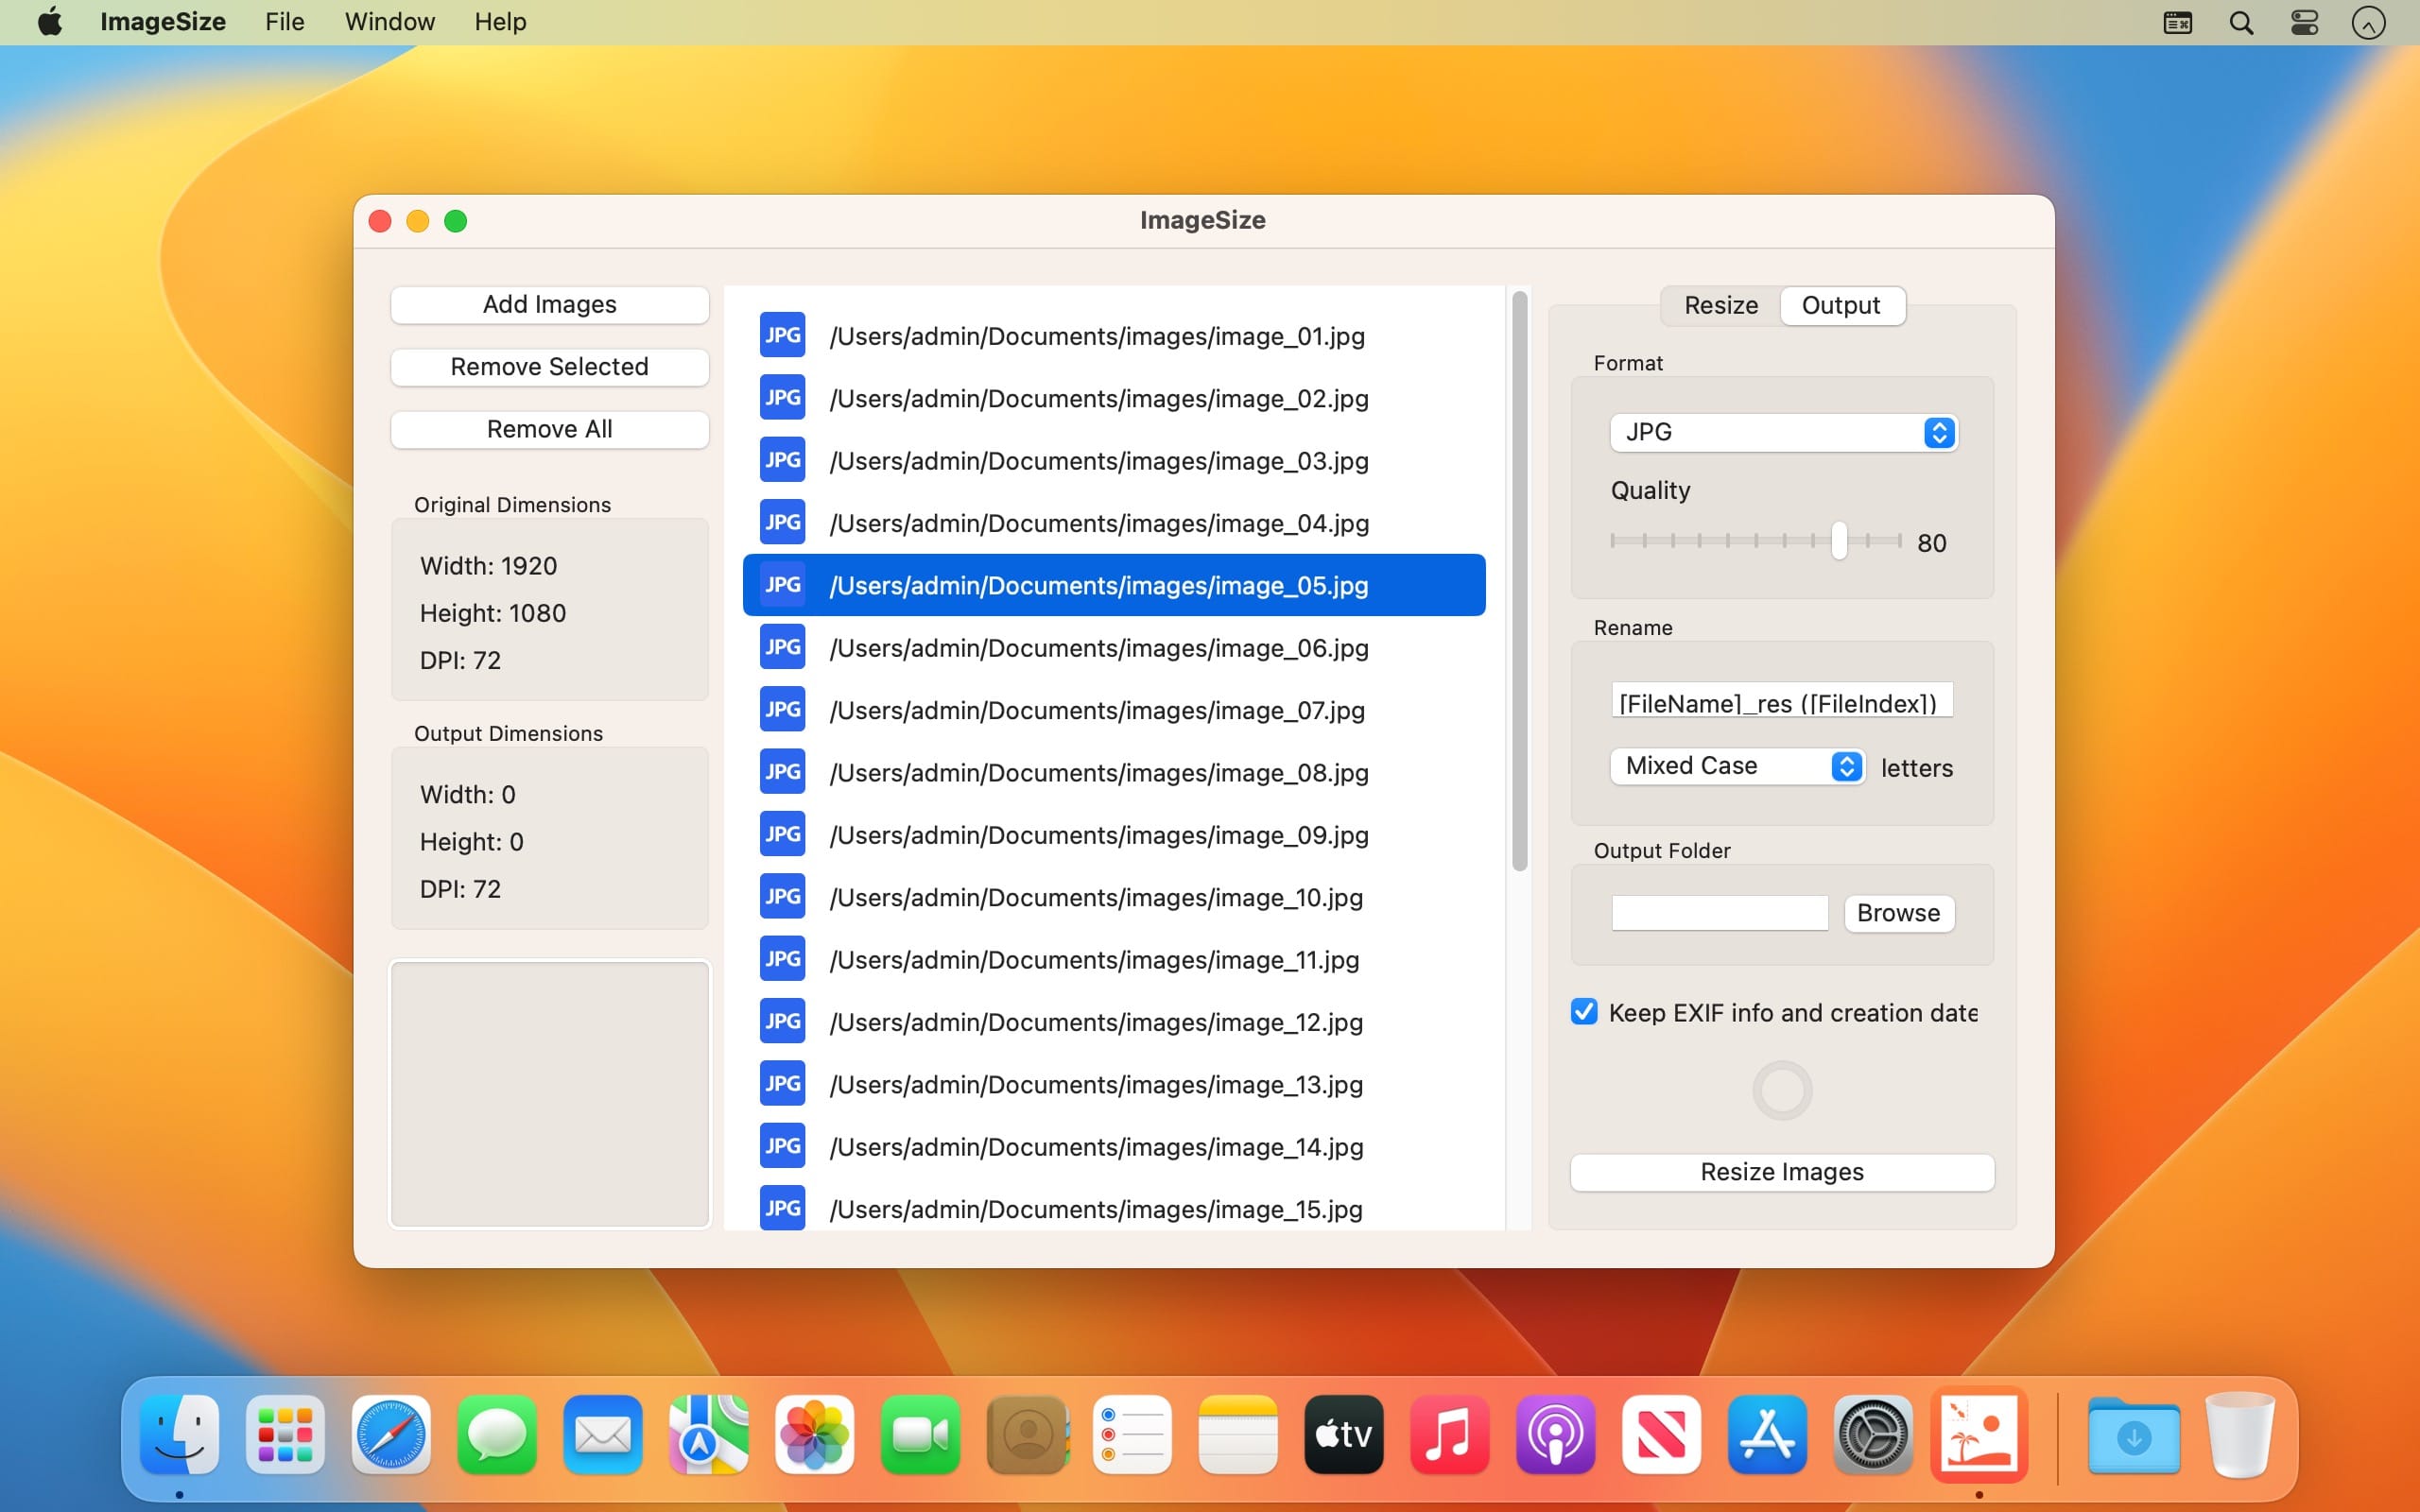The image size is (2420, 1512).
Task: Open FaceTime from the dock
Action: (x=921, y=1434)
